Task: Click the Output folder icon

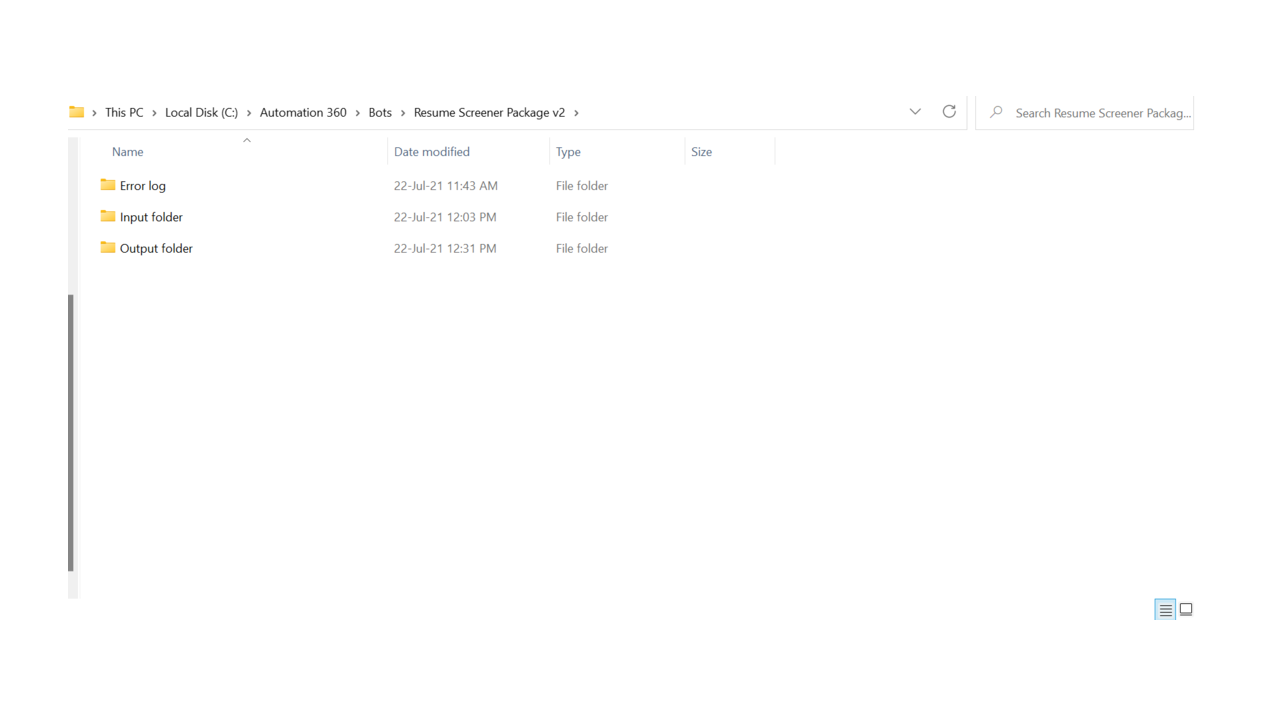Action: click(108, 247)
